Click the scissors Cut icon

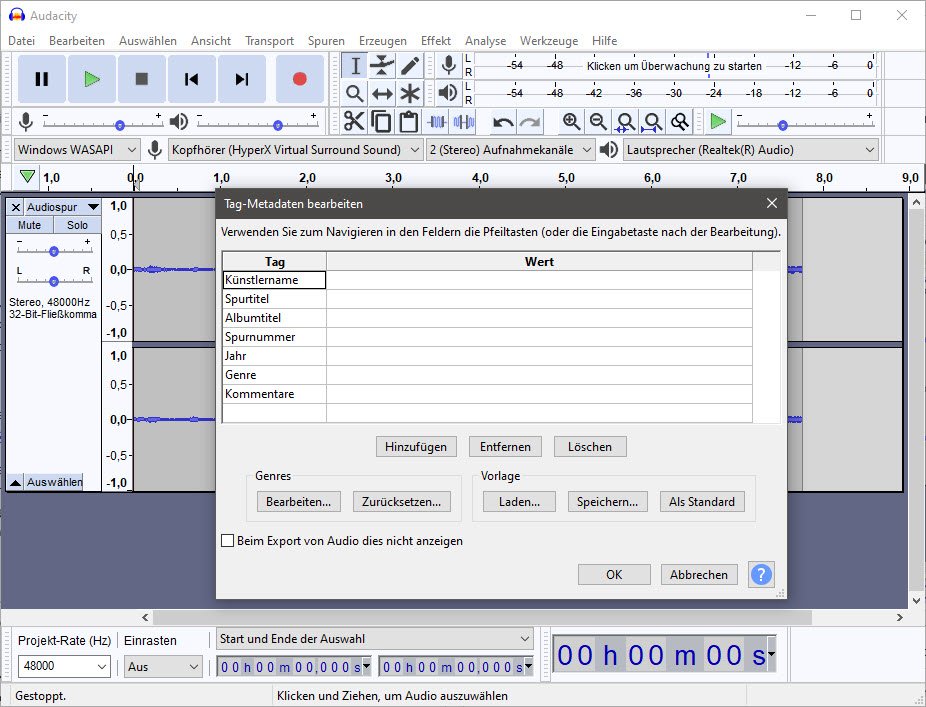coord(354,122)
